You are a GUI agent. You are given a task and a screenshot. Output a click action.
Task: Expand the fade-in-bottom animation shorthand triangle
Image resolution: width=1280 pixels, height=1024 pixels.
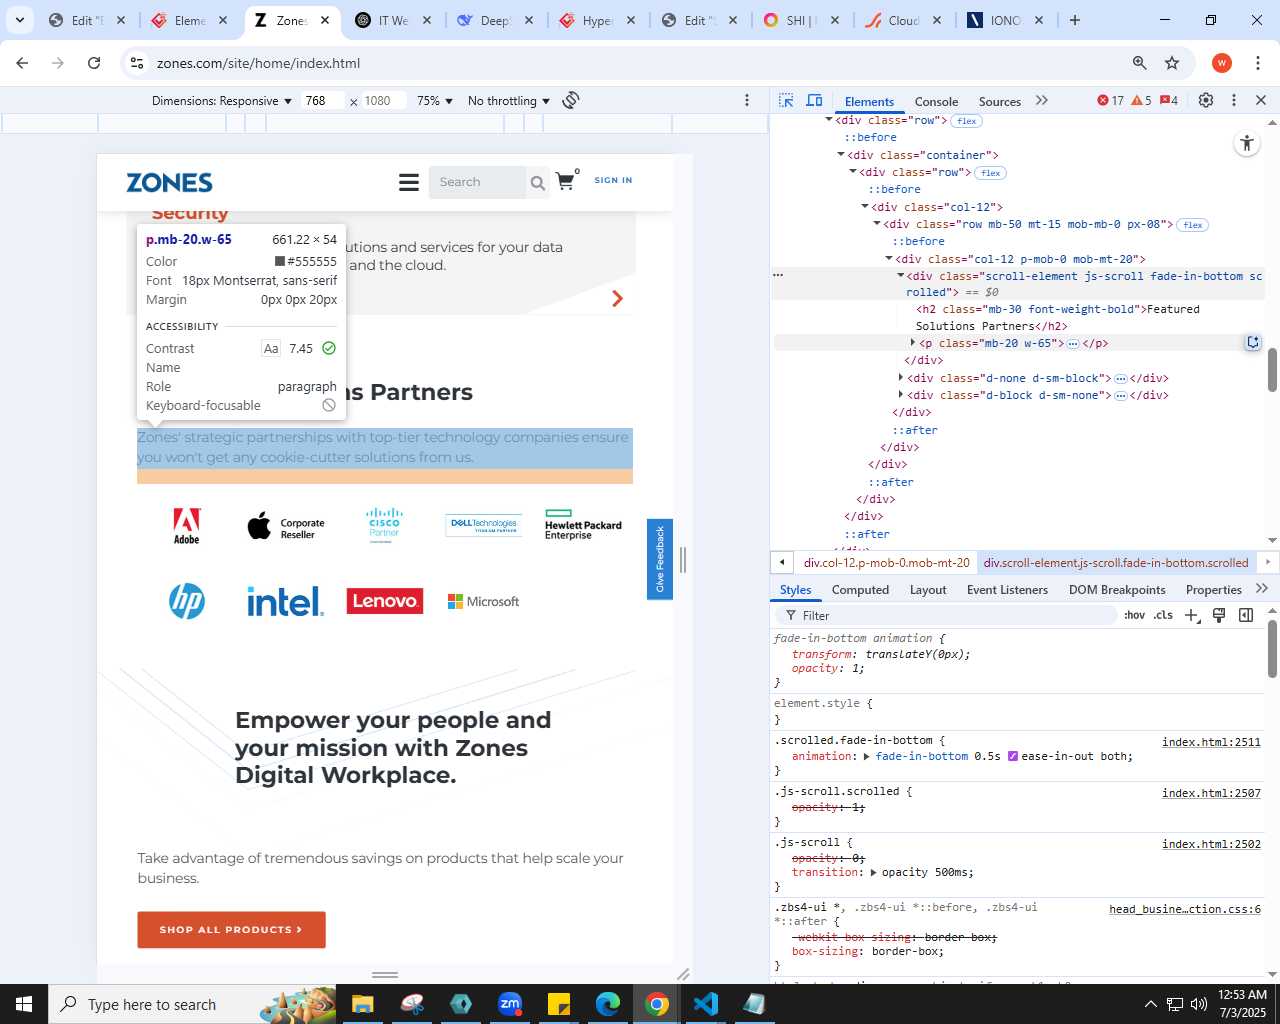pyautogui.click(x=867, y=757)
